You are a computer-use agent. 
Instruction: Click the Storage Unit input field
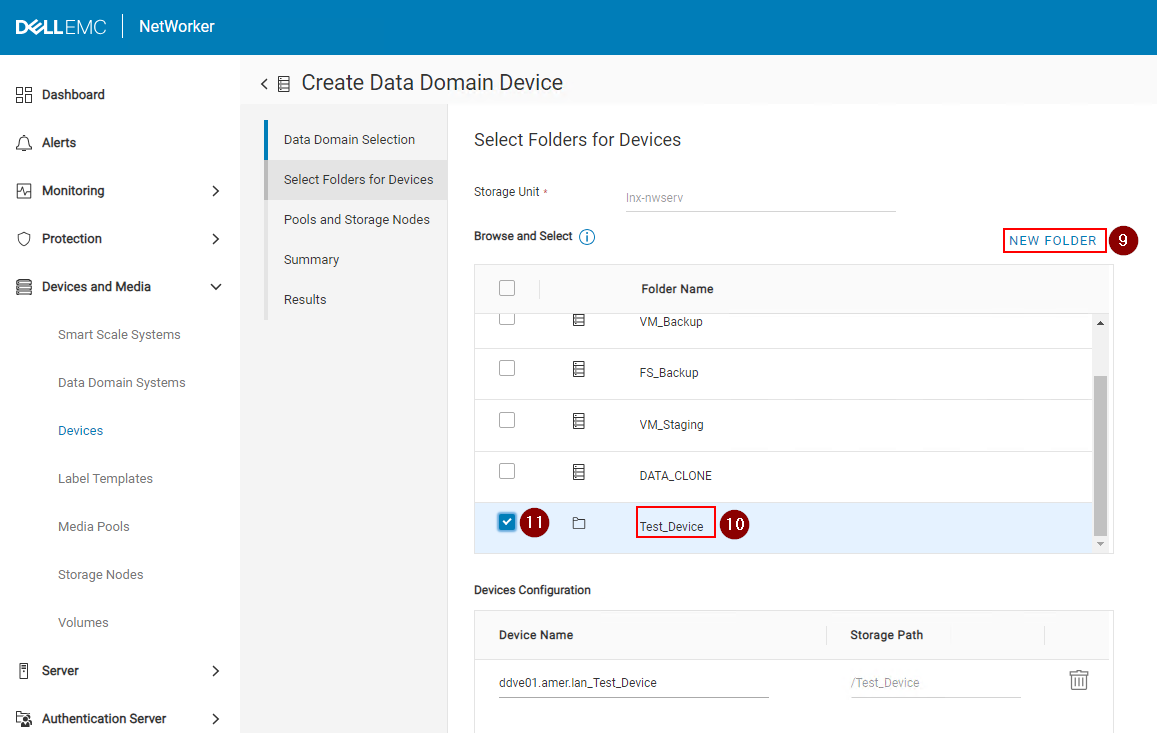(x=760, y=197)
